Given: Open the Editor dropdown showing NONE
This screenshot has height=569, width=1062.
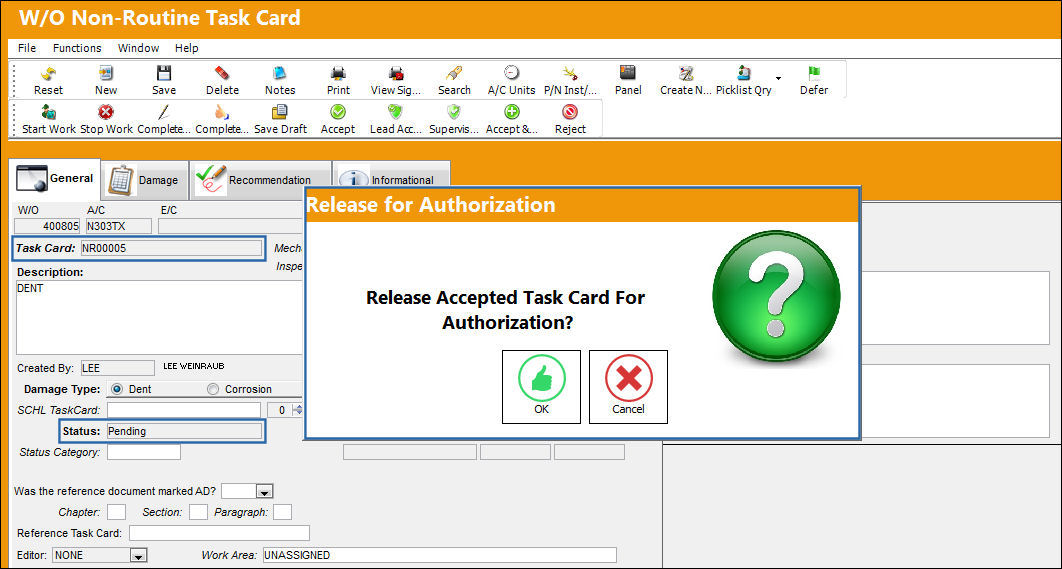Looking at the screenshot, I should tap(138, 555).
